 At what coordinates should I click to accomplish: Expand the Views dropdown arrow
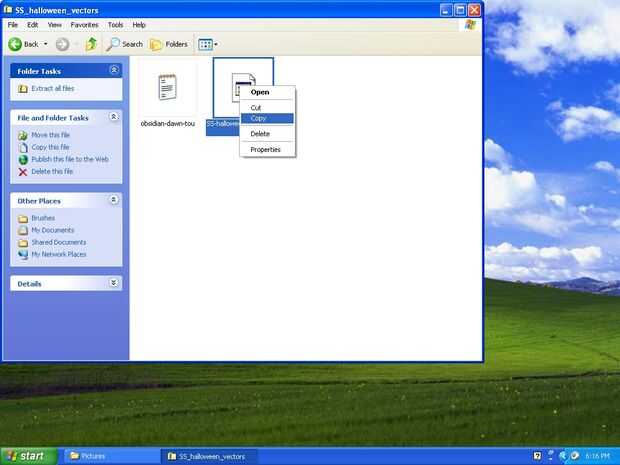tap(216, 44)
